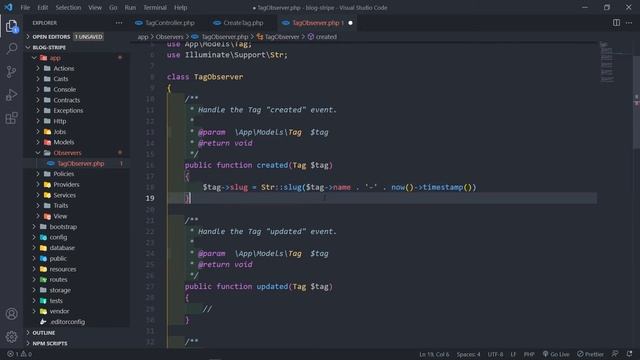Open Go menu

pyautogui.click(x=113, y=7)
